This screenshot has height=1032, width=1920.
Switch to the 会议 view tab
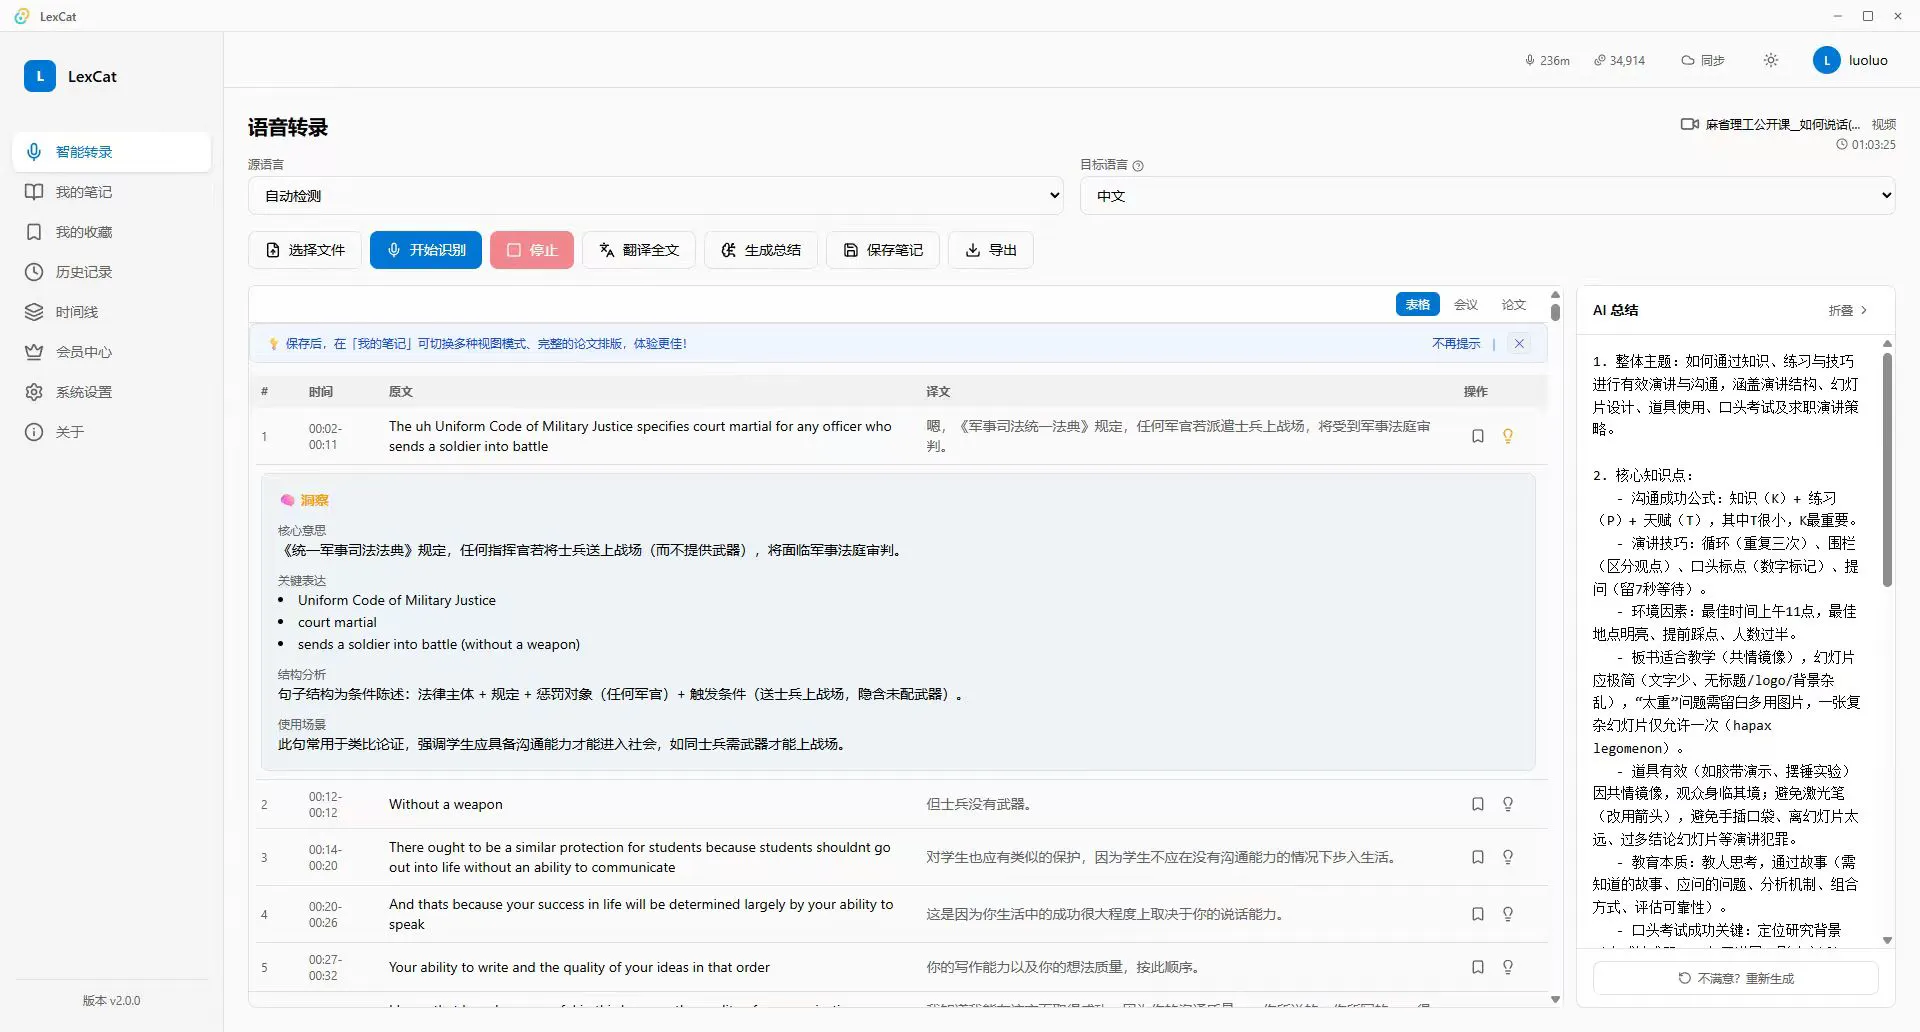[1466, 305]
